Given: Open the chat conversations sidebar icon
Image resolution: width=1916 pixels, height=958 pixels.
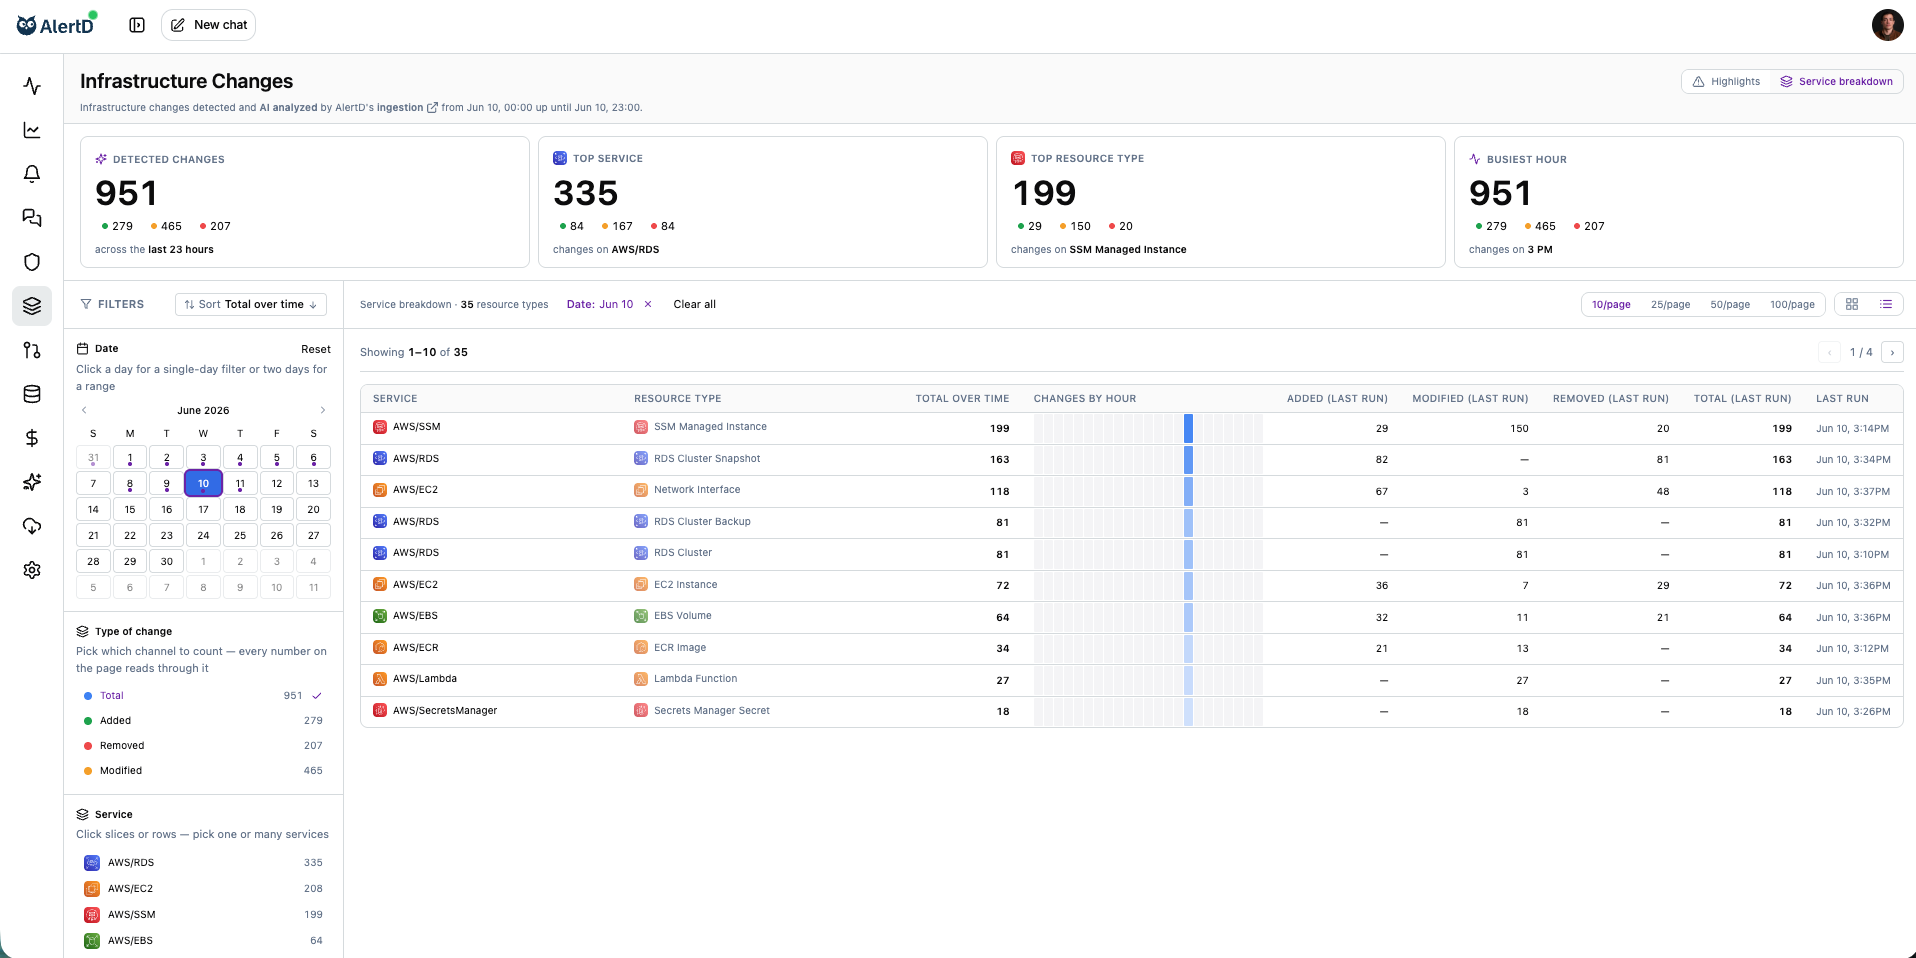Looking at the screenshot, I should pyautogui.click(x=32, y=218).
